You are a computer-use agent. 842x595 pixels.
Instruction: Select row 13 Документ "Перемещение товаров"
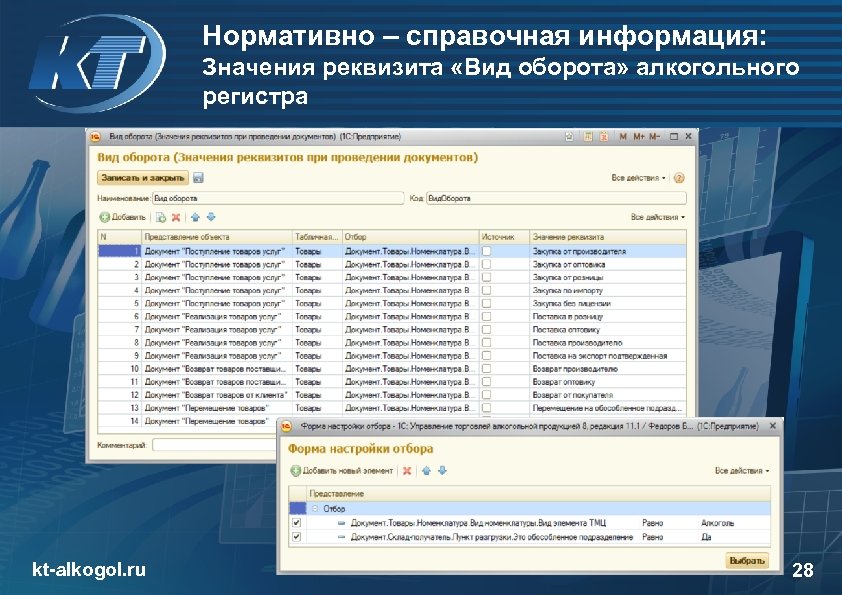click(392, 408)
